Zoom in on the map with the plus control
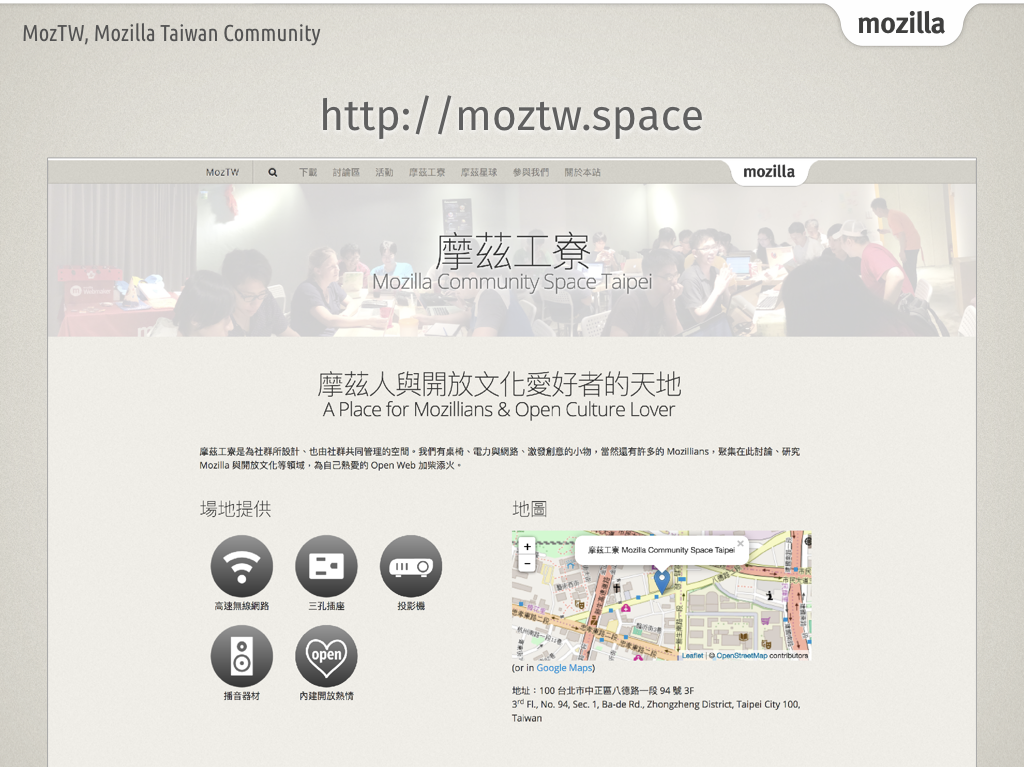This screenshot has height=767, width=1024. click(x=527, y=547)
